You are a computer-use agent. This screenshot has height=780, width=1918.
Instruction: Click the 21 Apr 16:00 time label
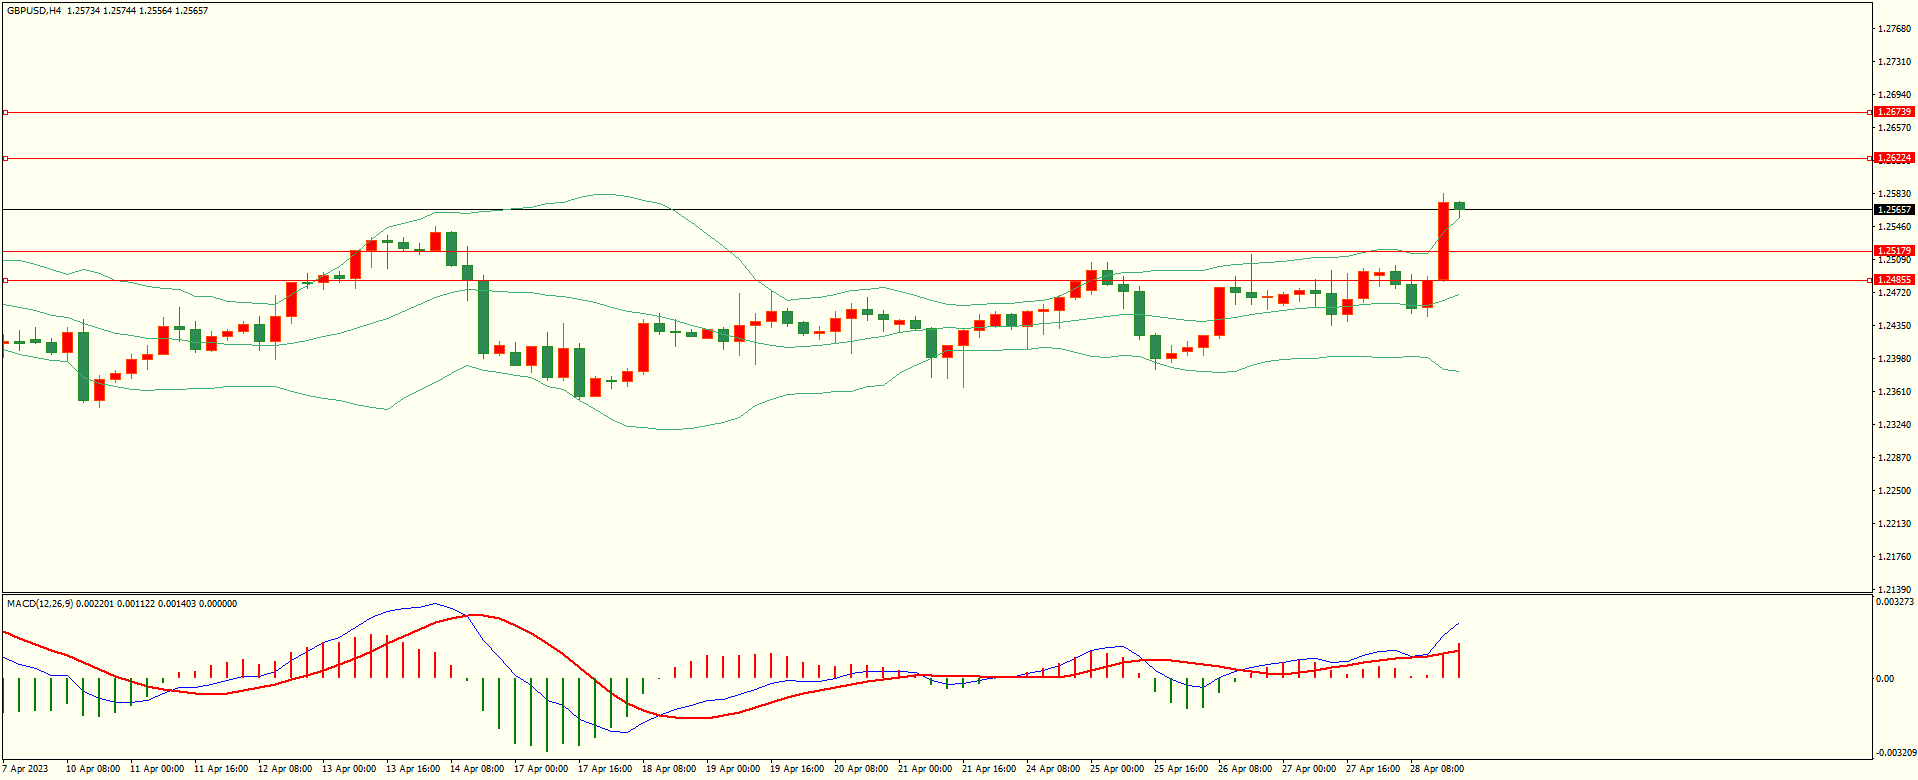pos(989,769)
